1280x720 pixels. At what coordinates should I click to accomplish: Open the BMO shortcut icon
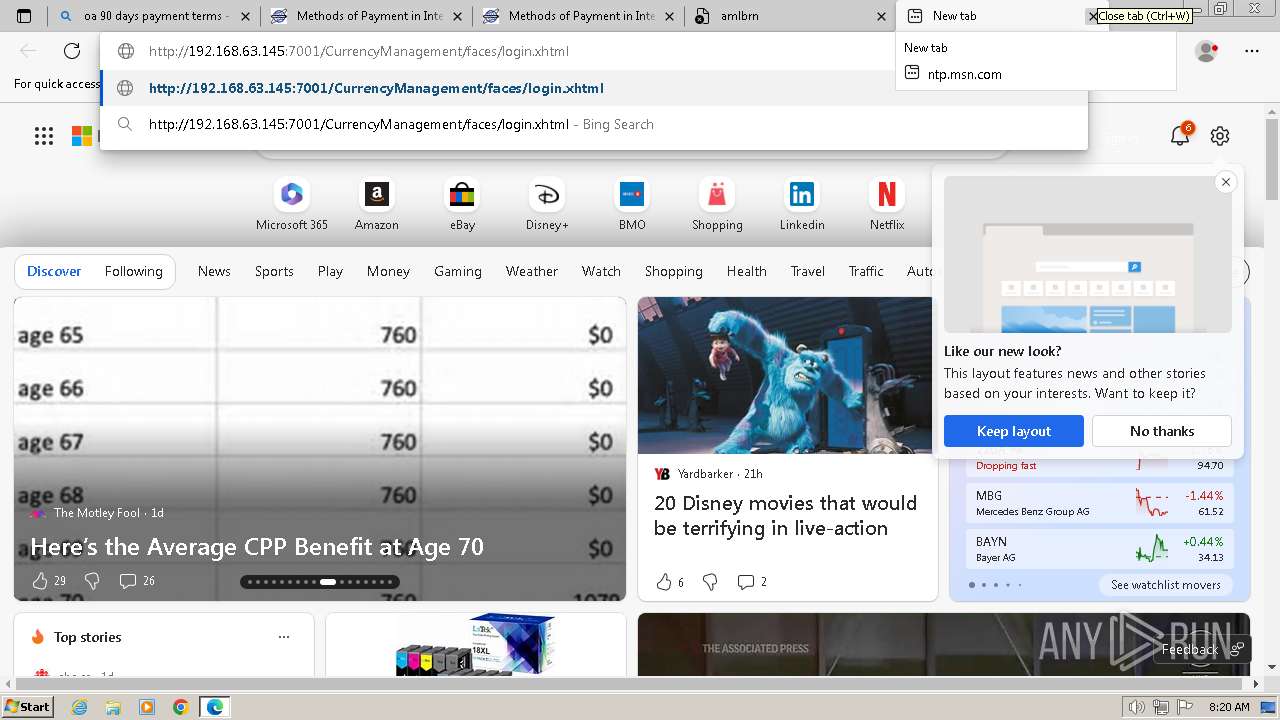click(632, 194)
